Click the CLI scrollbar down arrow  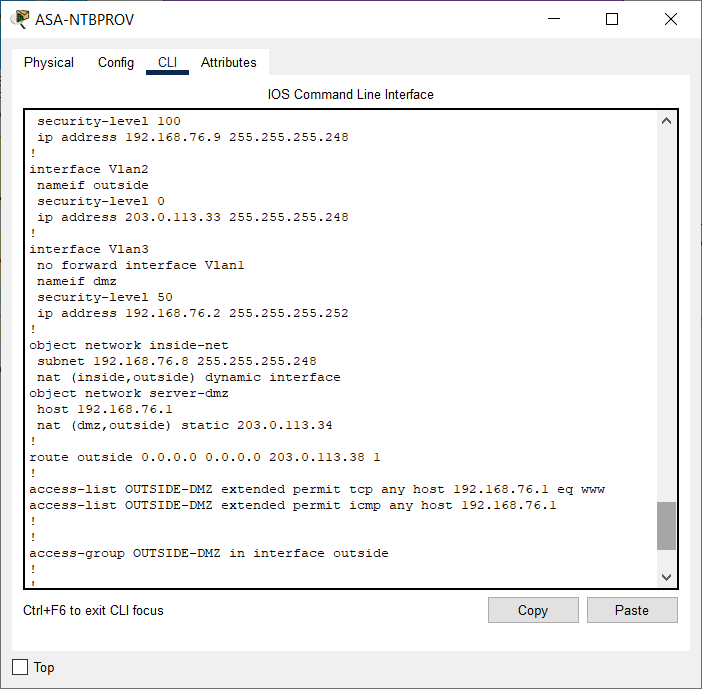[x=666, y=577]
